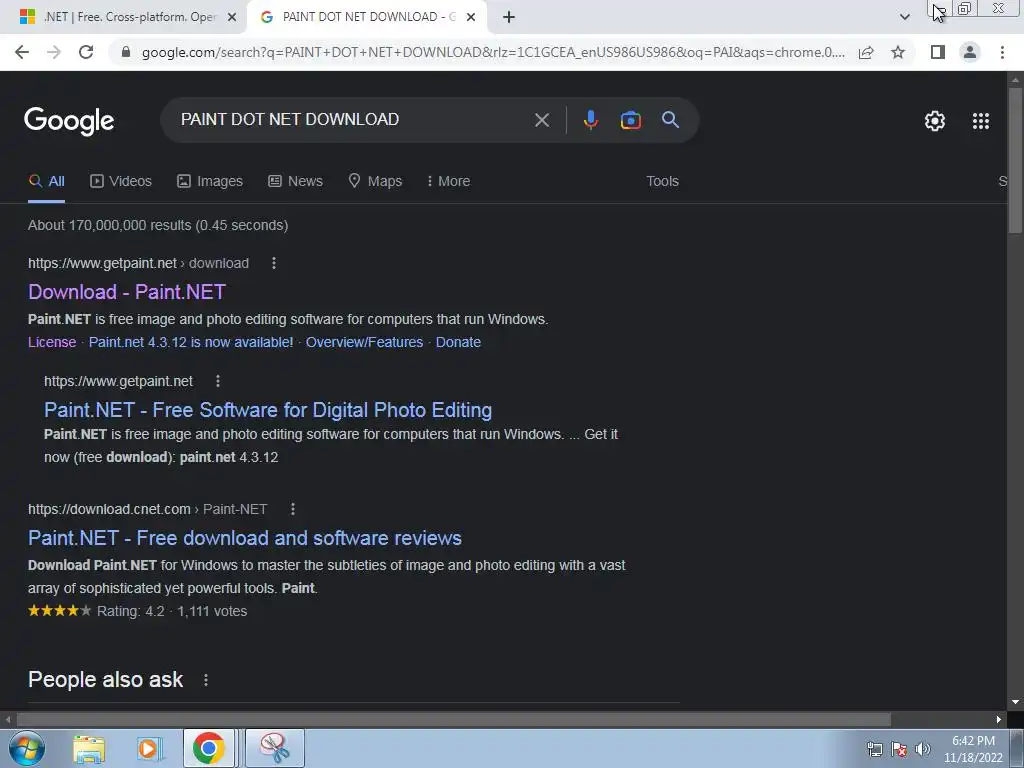Viewport: 1024px width, 768px height.
Task: Close the PAINT DOT NET DOWNLOAD tab
Action: [471, 18]
